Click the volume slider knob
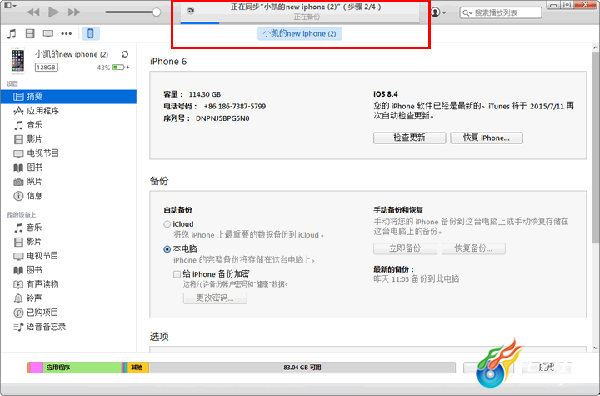 pyautogui.click(x=156, y=12)
